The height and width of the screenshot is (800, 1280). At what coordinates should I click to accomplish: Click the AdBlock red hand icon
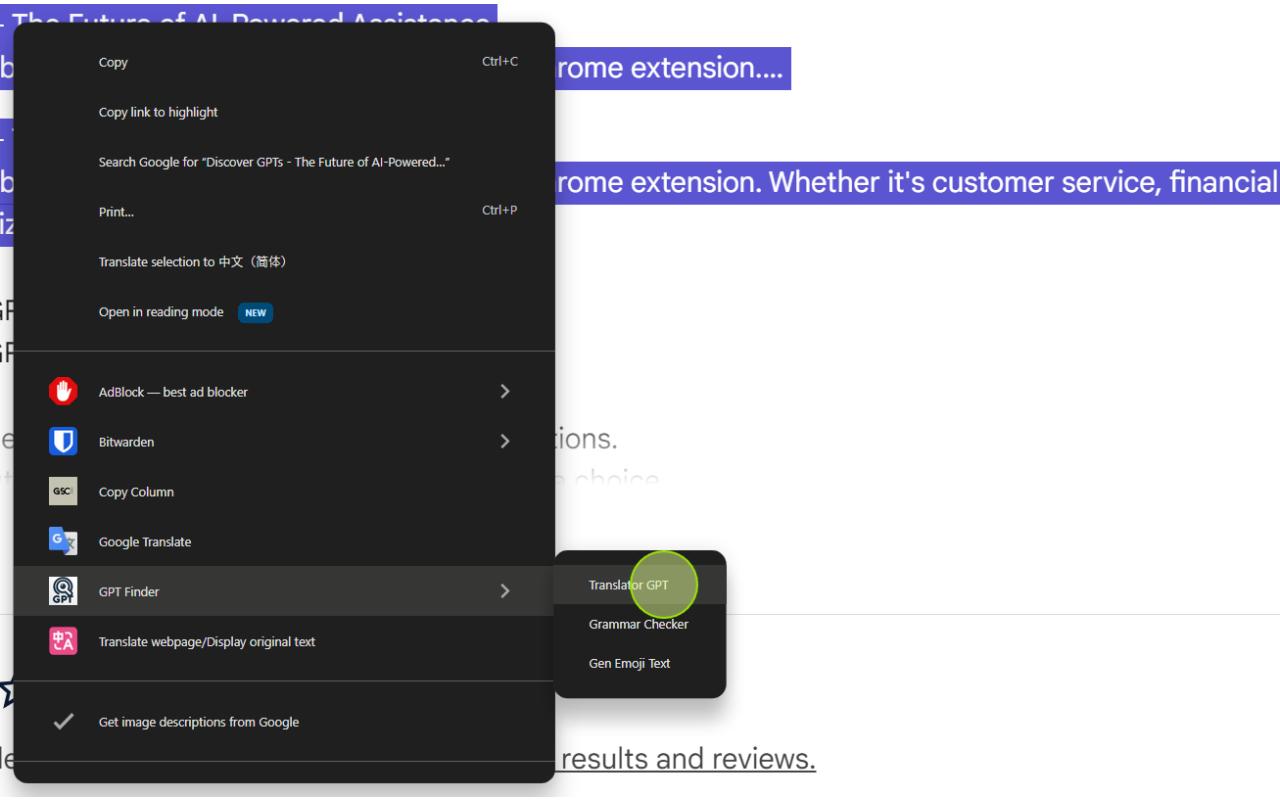[x=63, y=391]
